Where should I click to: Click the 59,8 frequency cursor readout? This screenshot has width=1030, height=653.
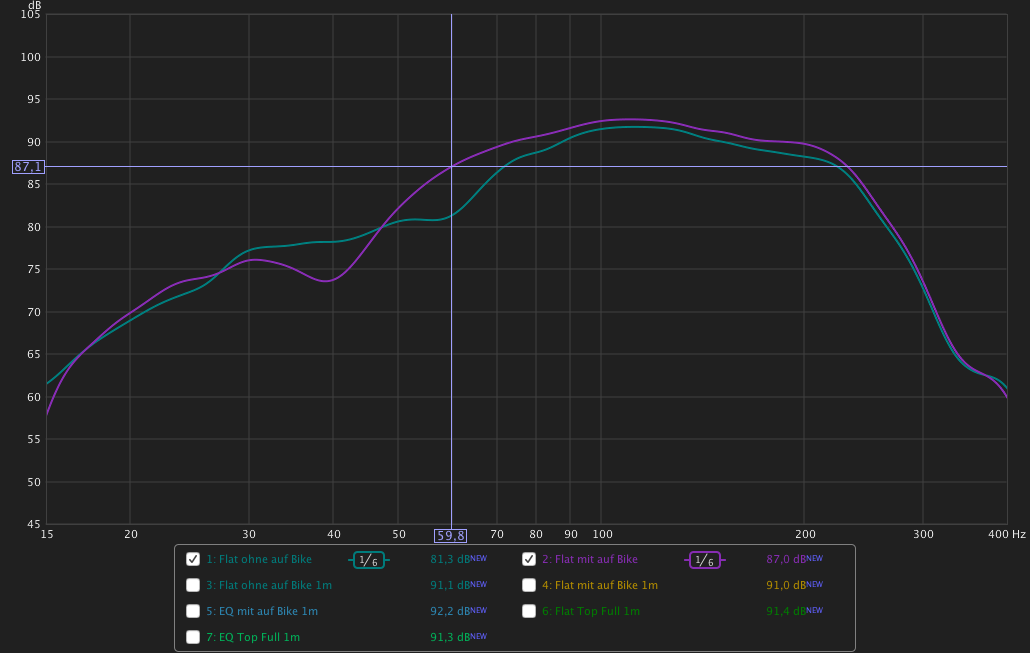[x=451, y=536]
